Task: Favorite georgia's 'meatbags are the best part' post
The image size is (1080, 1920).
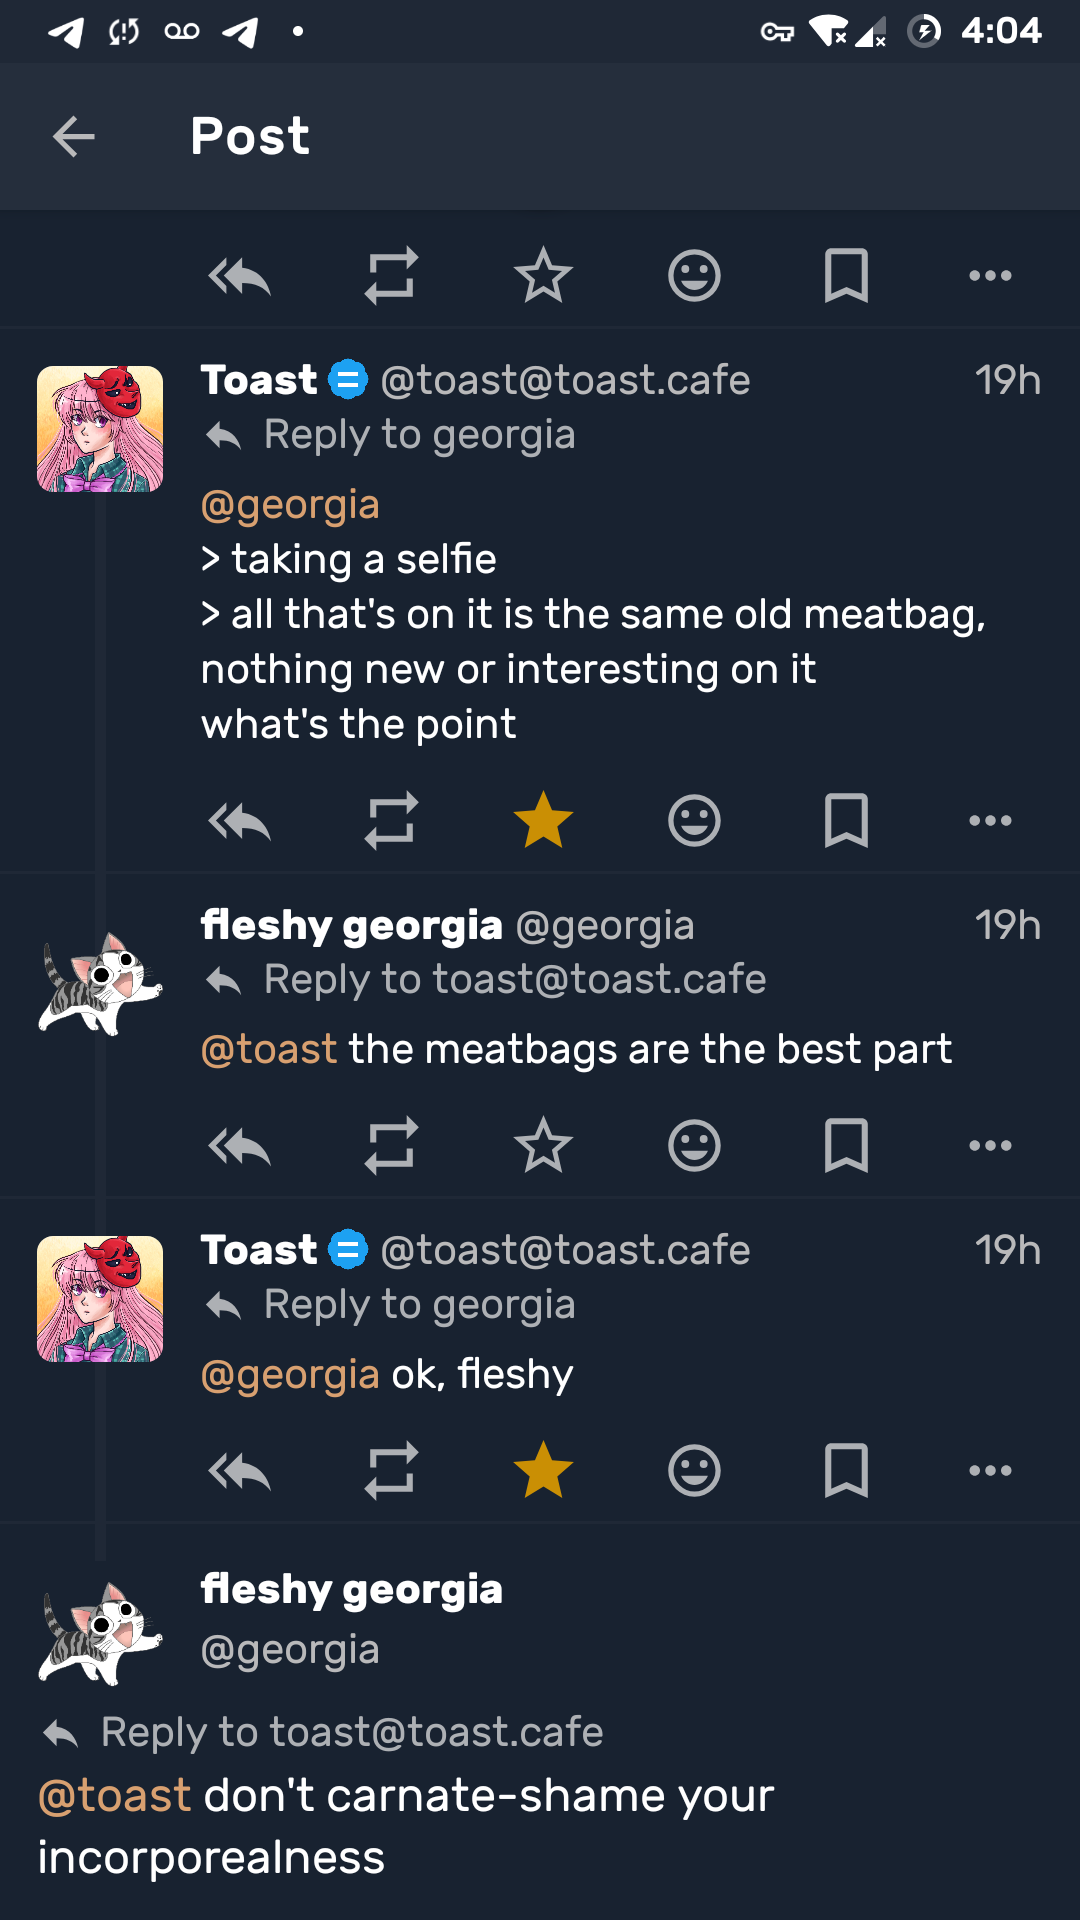Action: [543, 1146]
